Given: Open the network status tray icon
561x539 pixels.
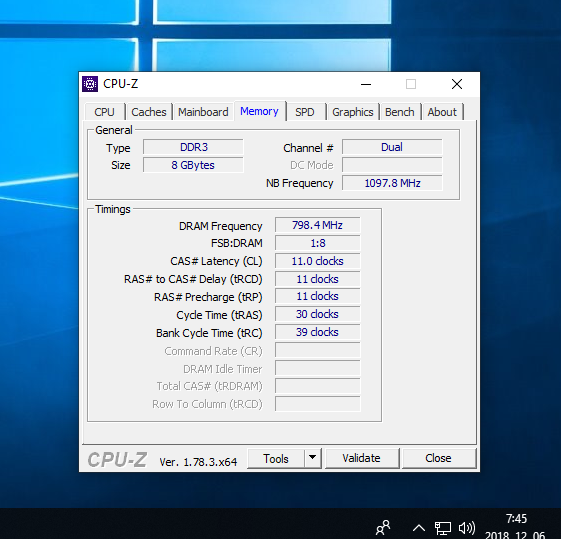Looking at the screenshot, I should (443, 528).
